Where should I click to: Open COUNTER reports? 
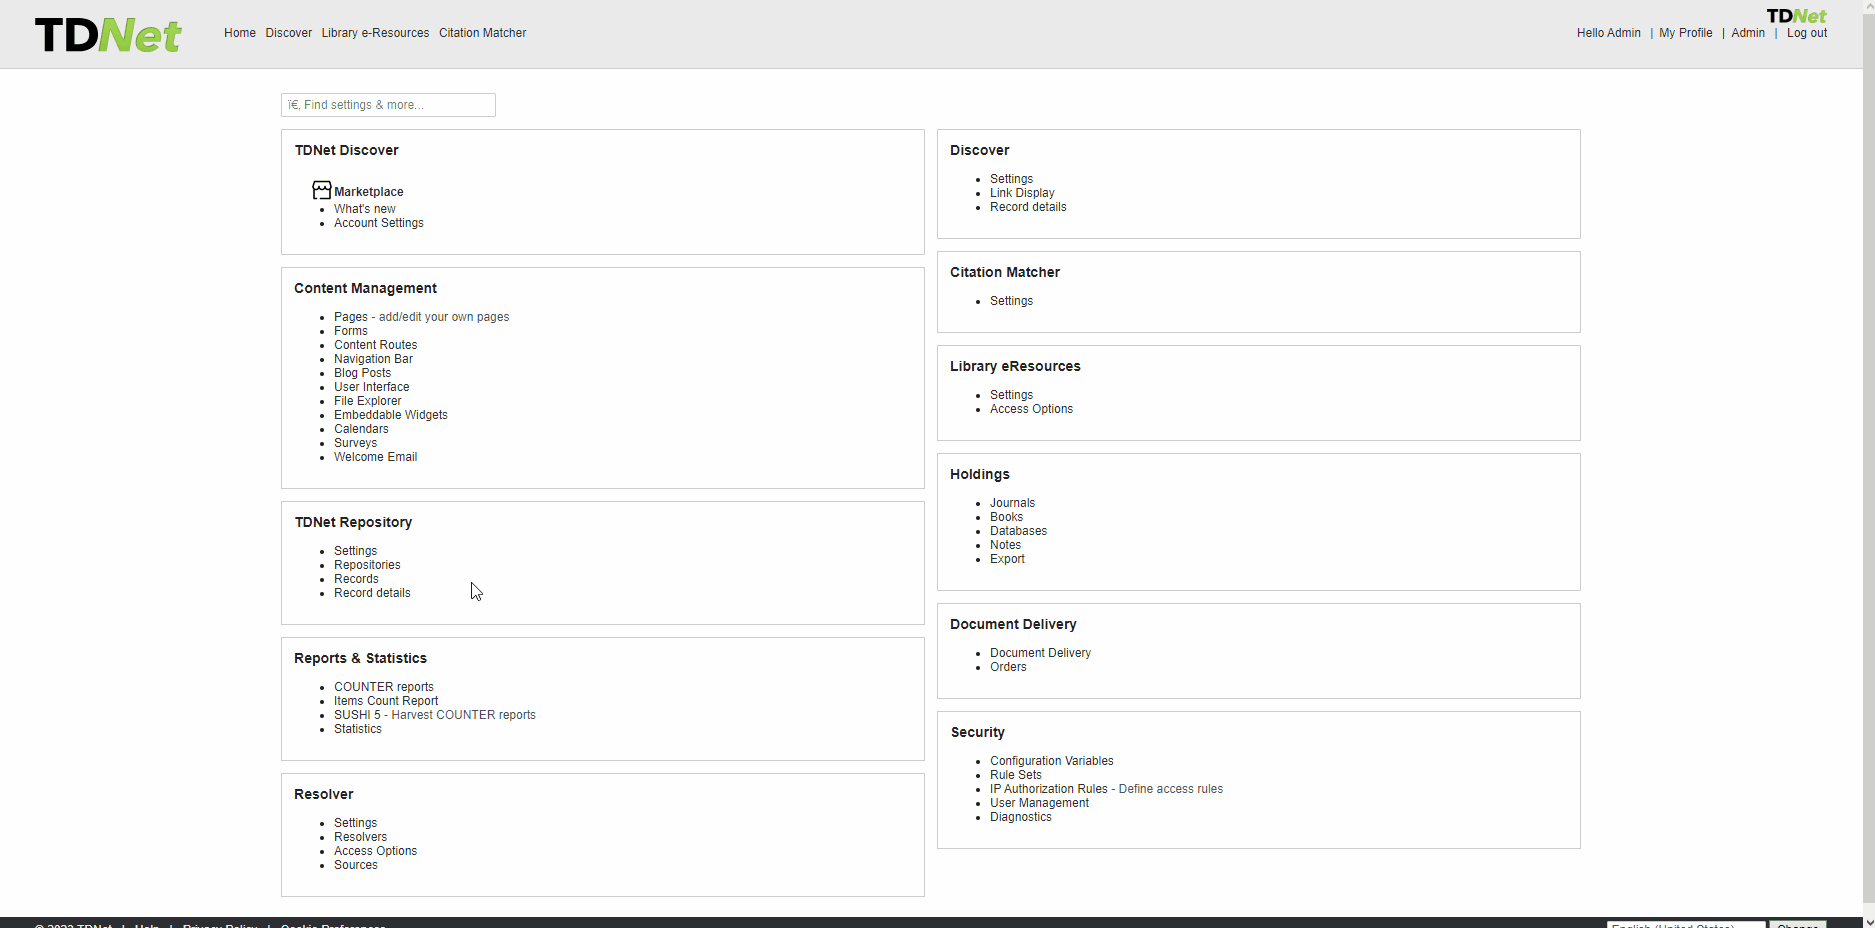(x=384, y=687)
